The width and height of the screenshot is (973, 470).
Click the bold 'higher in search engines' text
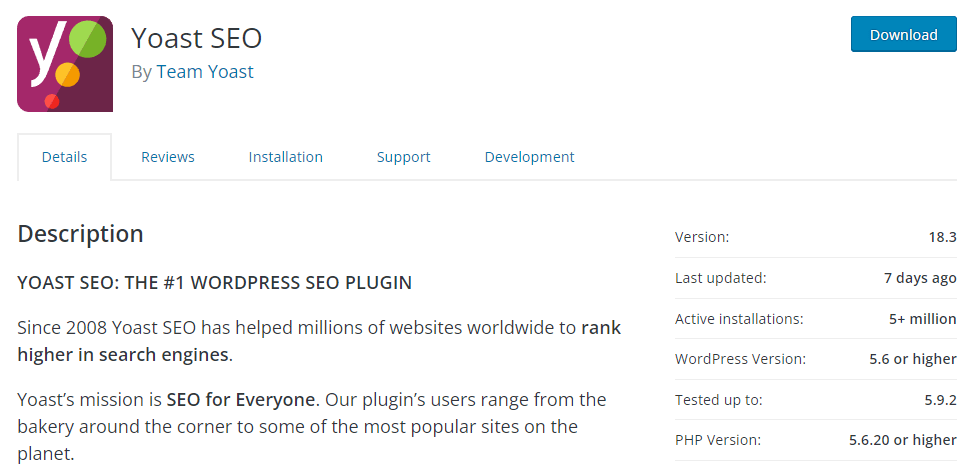click(123, 355)
